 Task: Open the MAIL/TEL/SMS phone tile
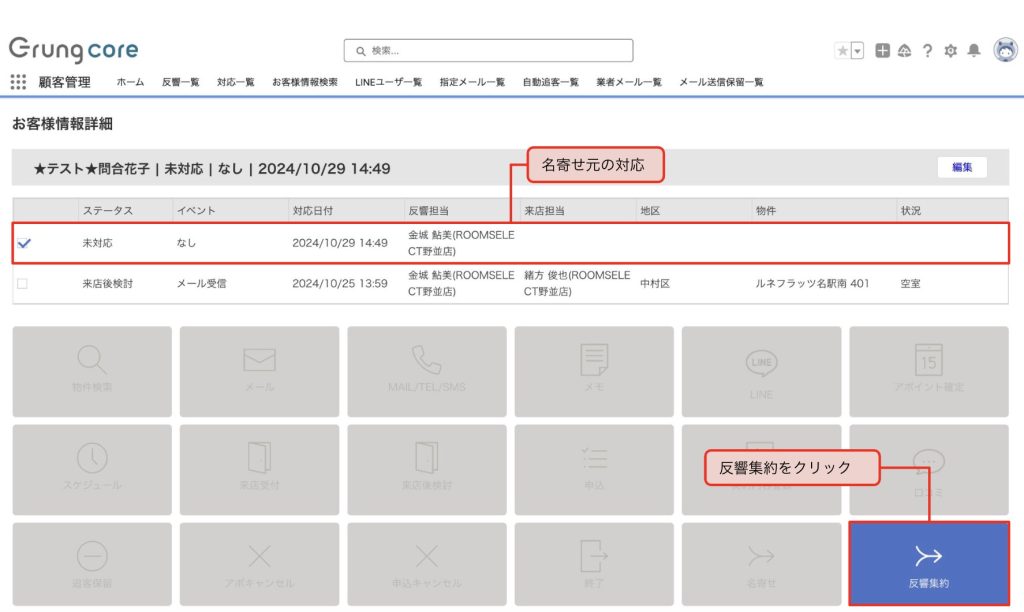click(x=427, y=370)
